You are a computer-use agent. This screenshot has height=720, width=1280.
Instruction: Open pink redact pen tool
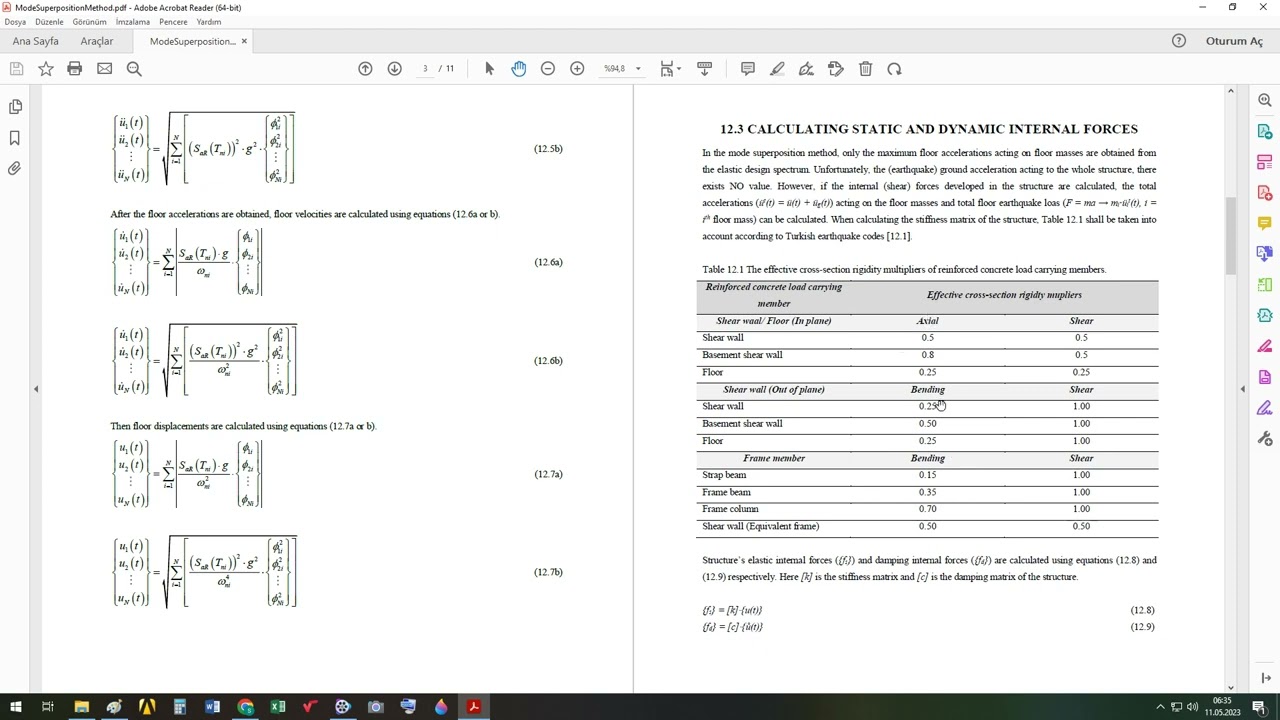tap(1264, 346)
